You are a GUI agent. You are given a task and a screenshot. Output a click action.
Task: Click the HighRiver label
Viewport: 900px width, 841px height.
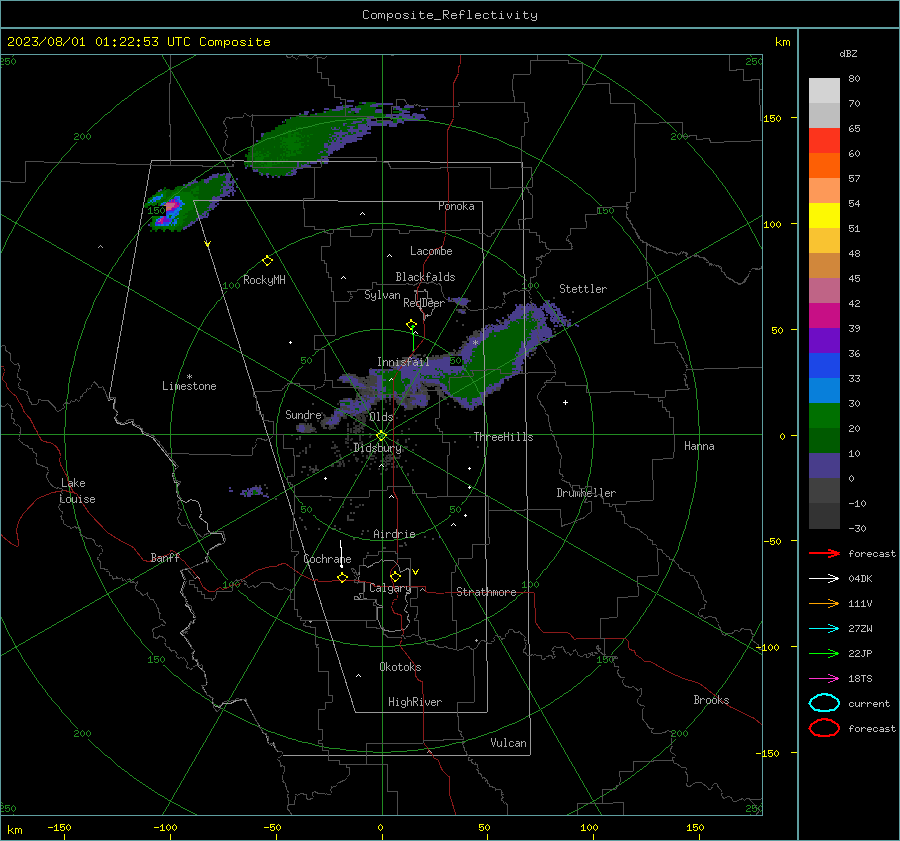[415, 702]
